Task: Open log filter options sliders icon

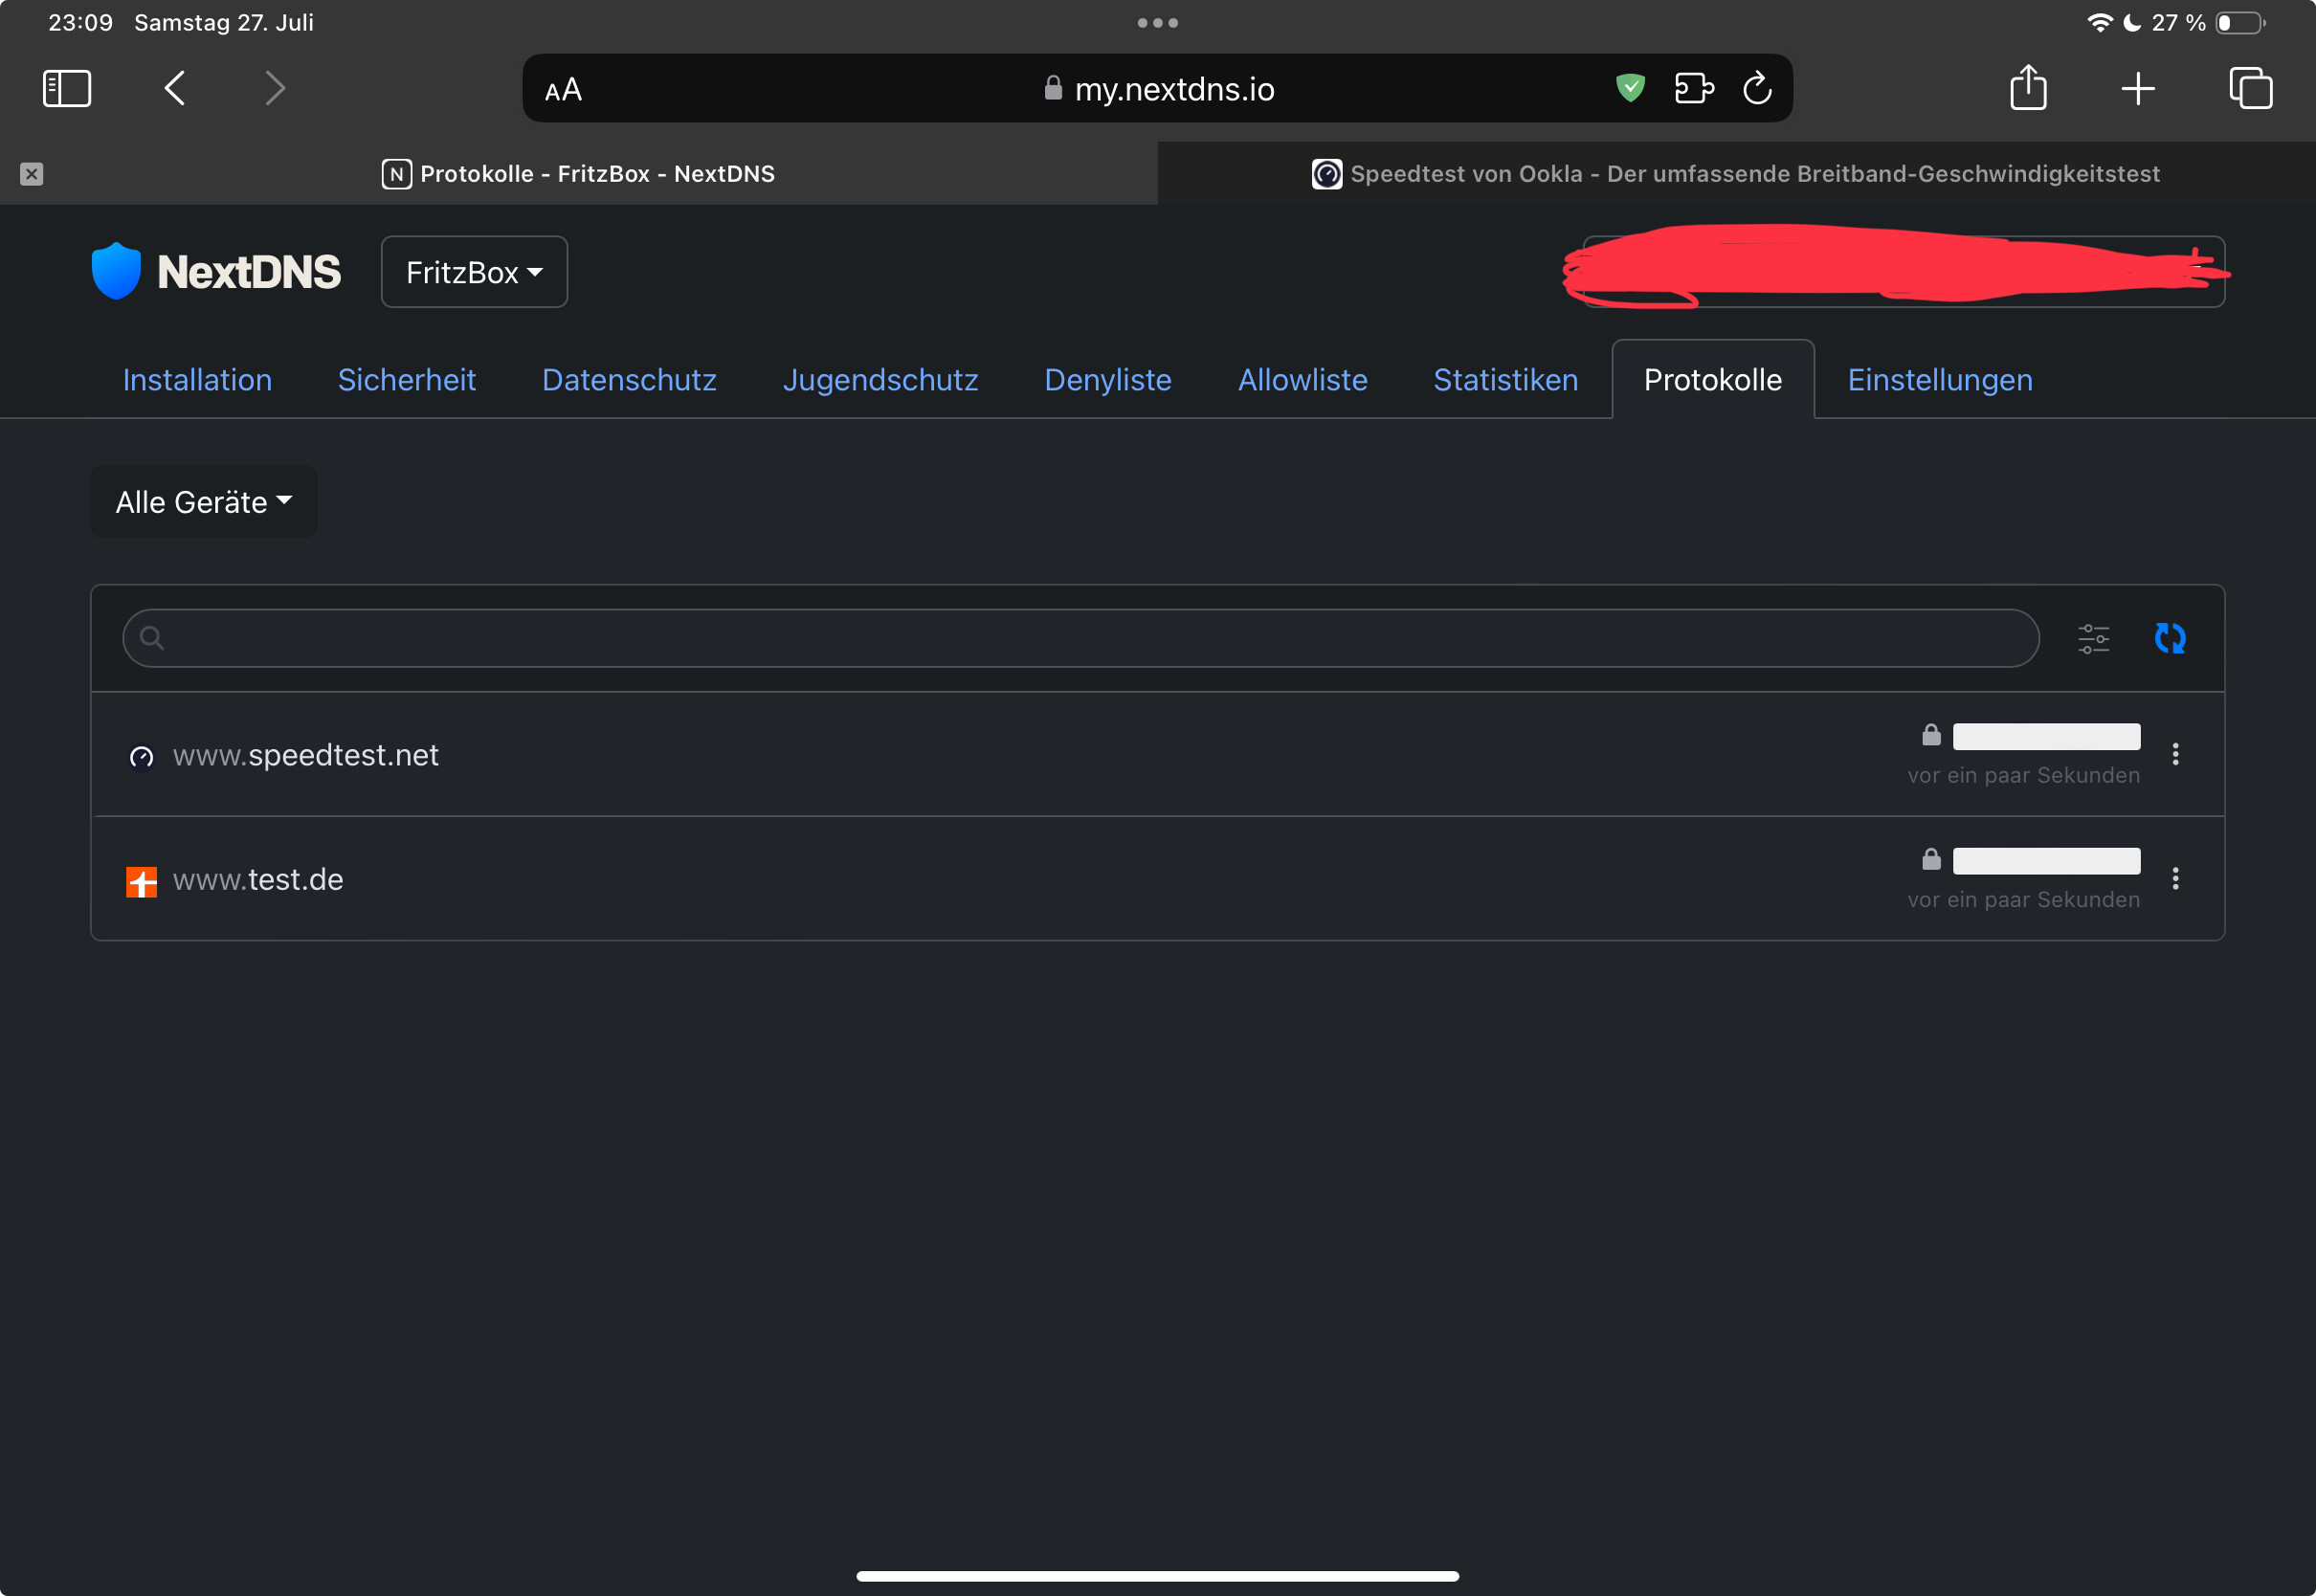Action: 2093,638
